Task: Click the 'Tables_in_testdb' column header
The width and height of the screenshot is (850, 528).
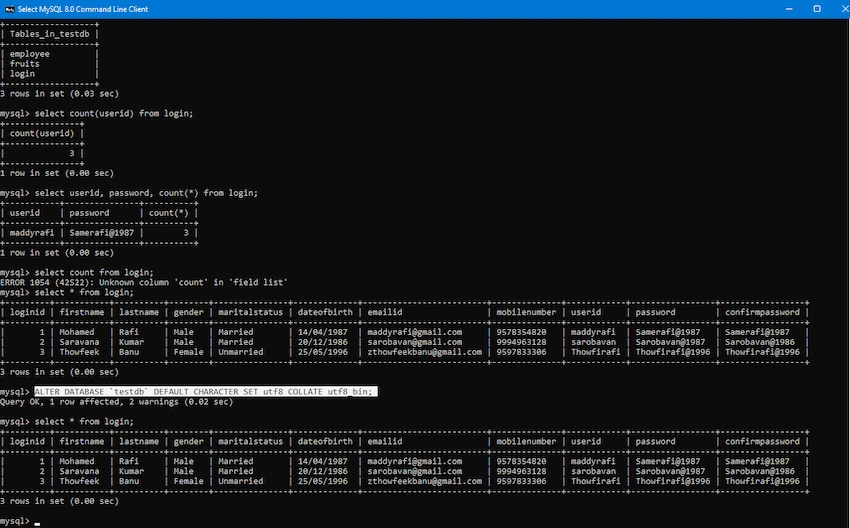Action: (x=49, y=34)
